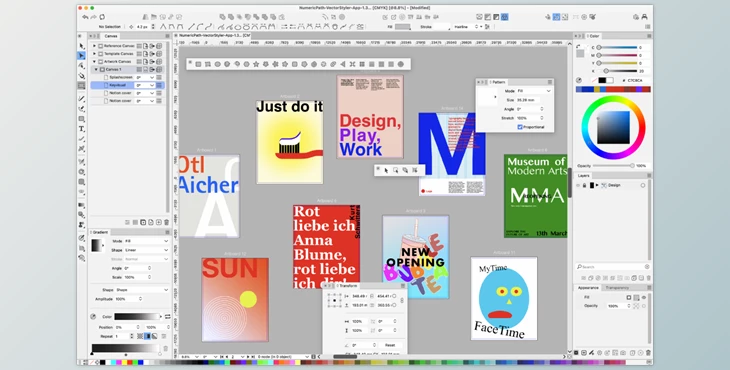The height and width of the screenshot is (370, 730).
Task: Toggle visibility eye of the Design layer
Action: 578,185
